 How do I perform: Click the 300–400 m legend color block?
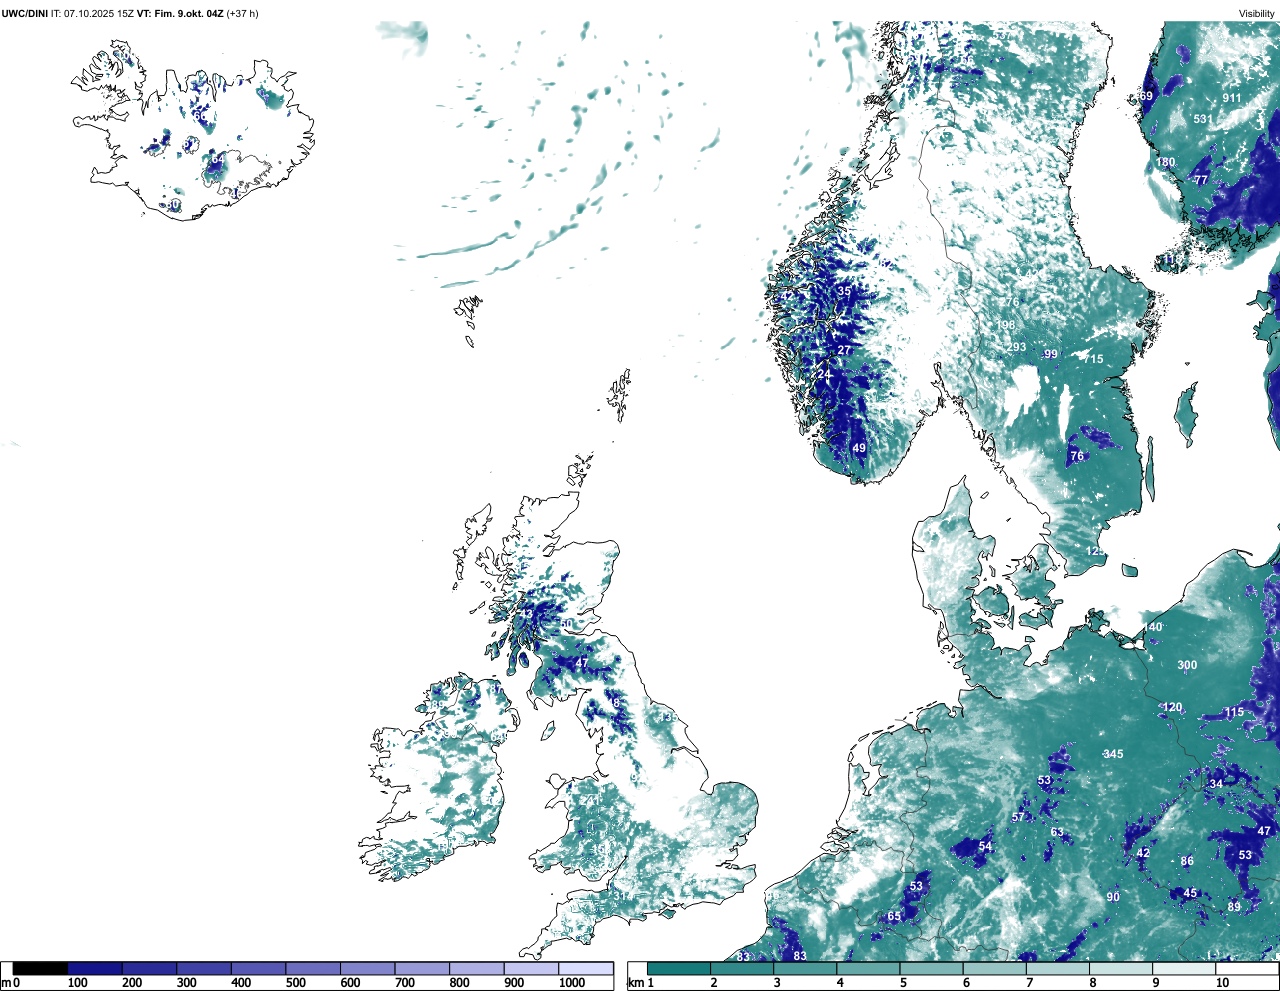[204, 969]
